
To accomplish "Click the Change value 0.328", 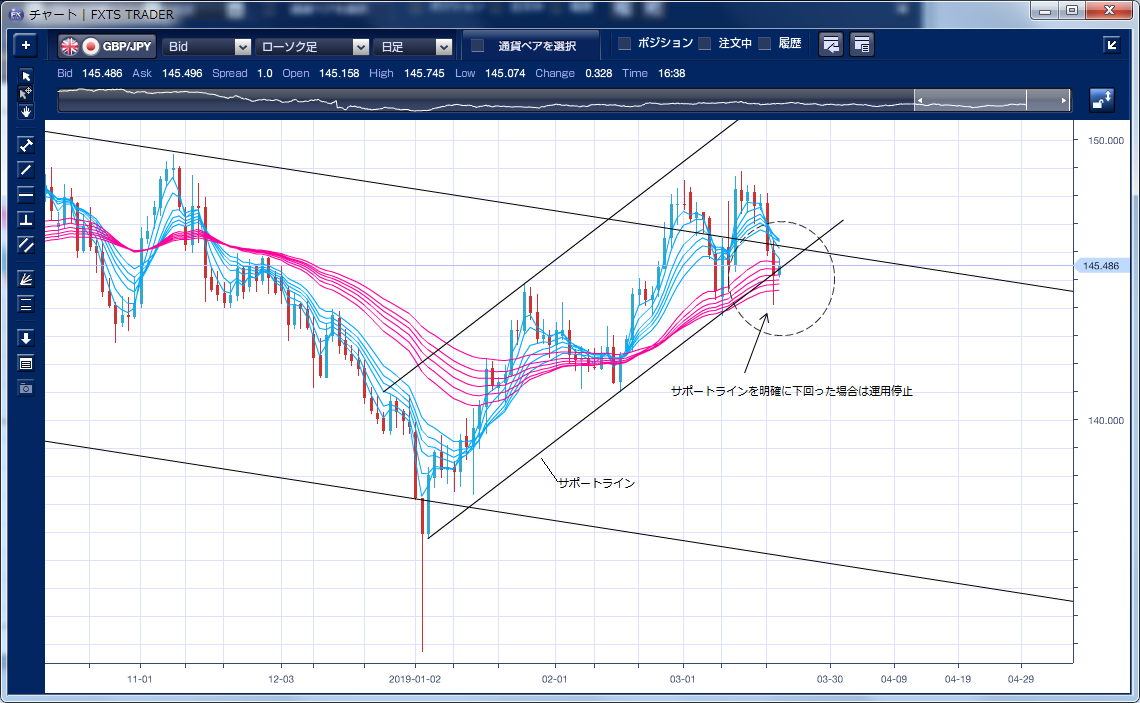I will coord(598,73).
